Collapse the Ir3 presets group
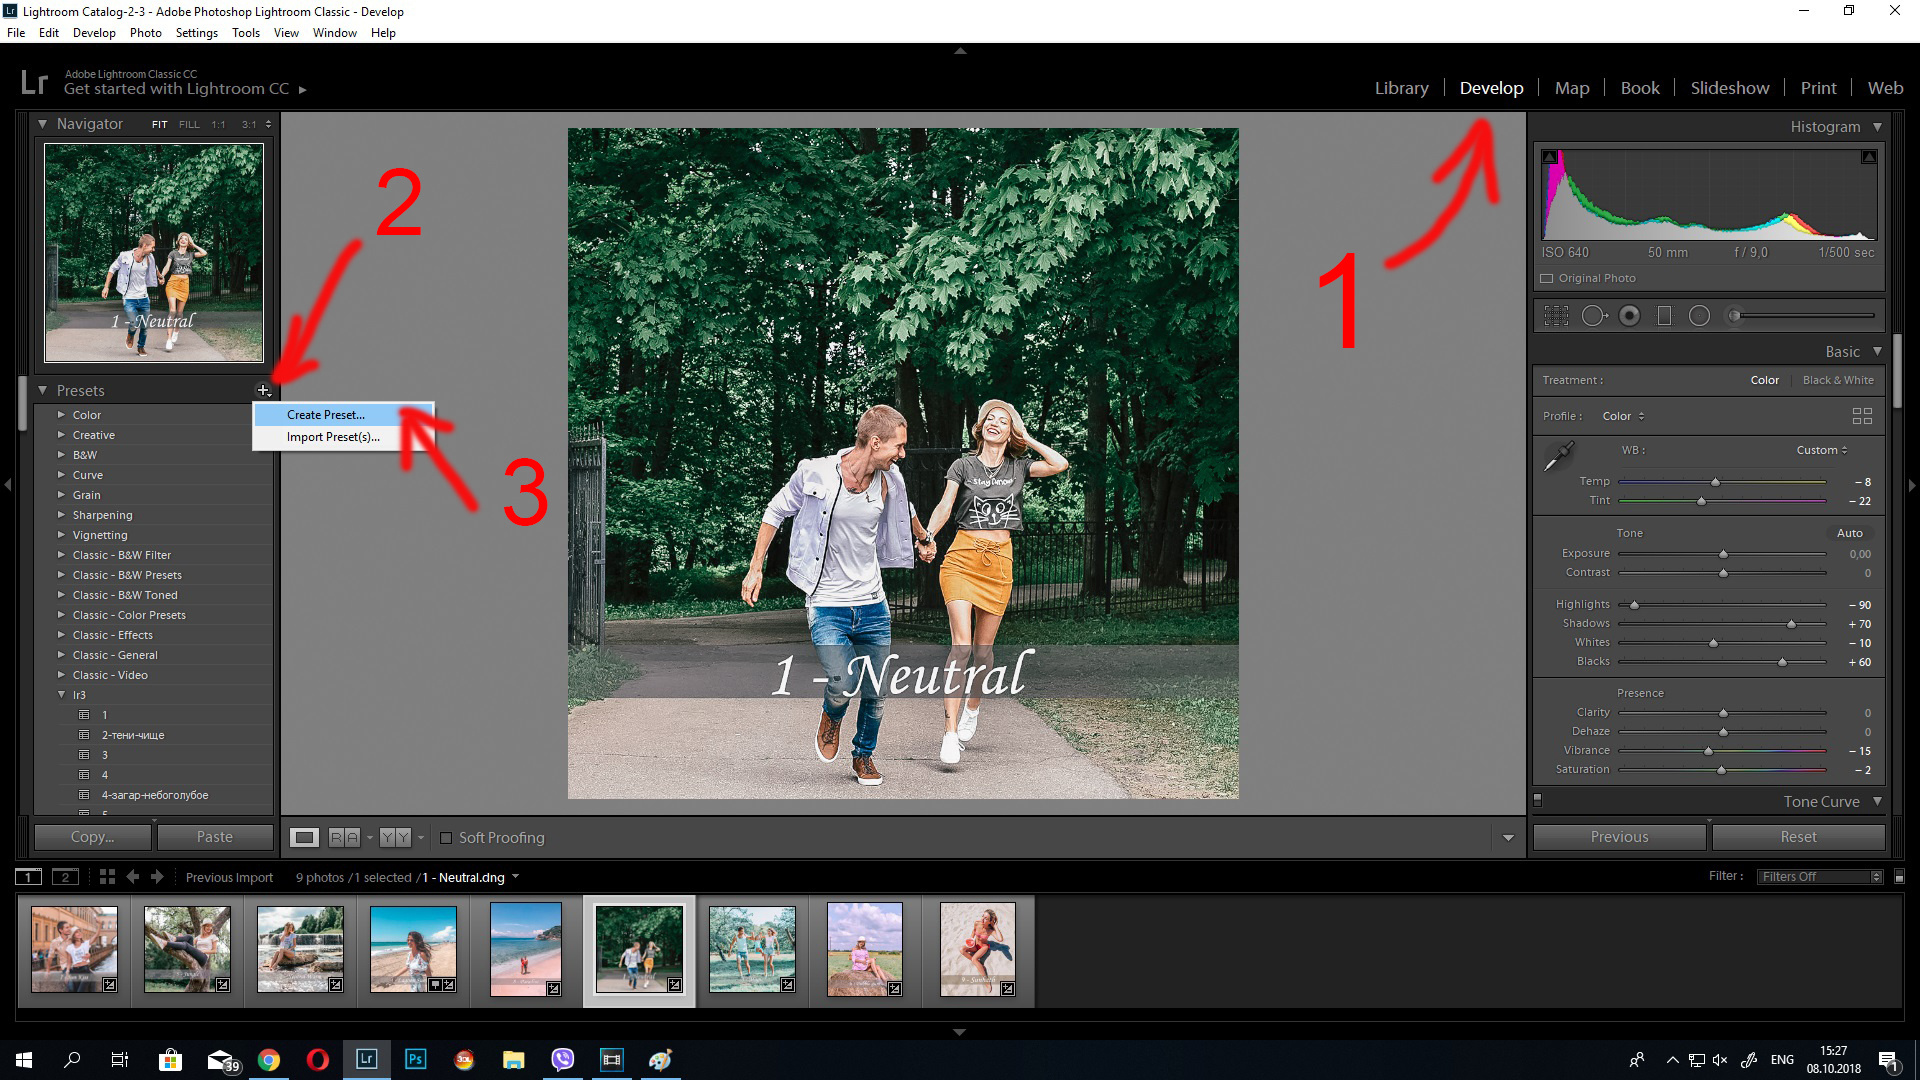 click(x=62, y=694)
